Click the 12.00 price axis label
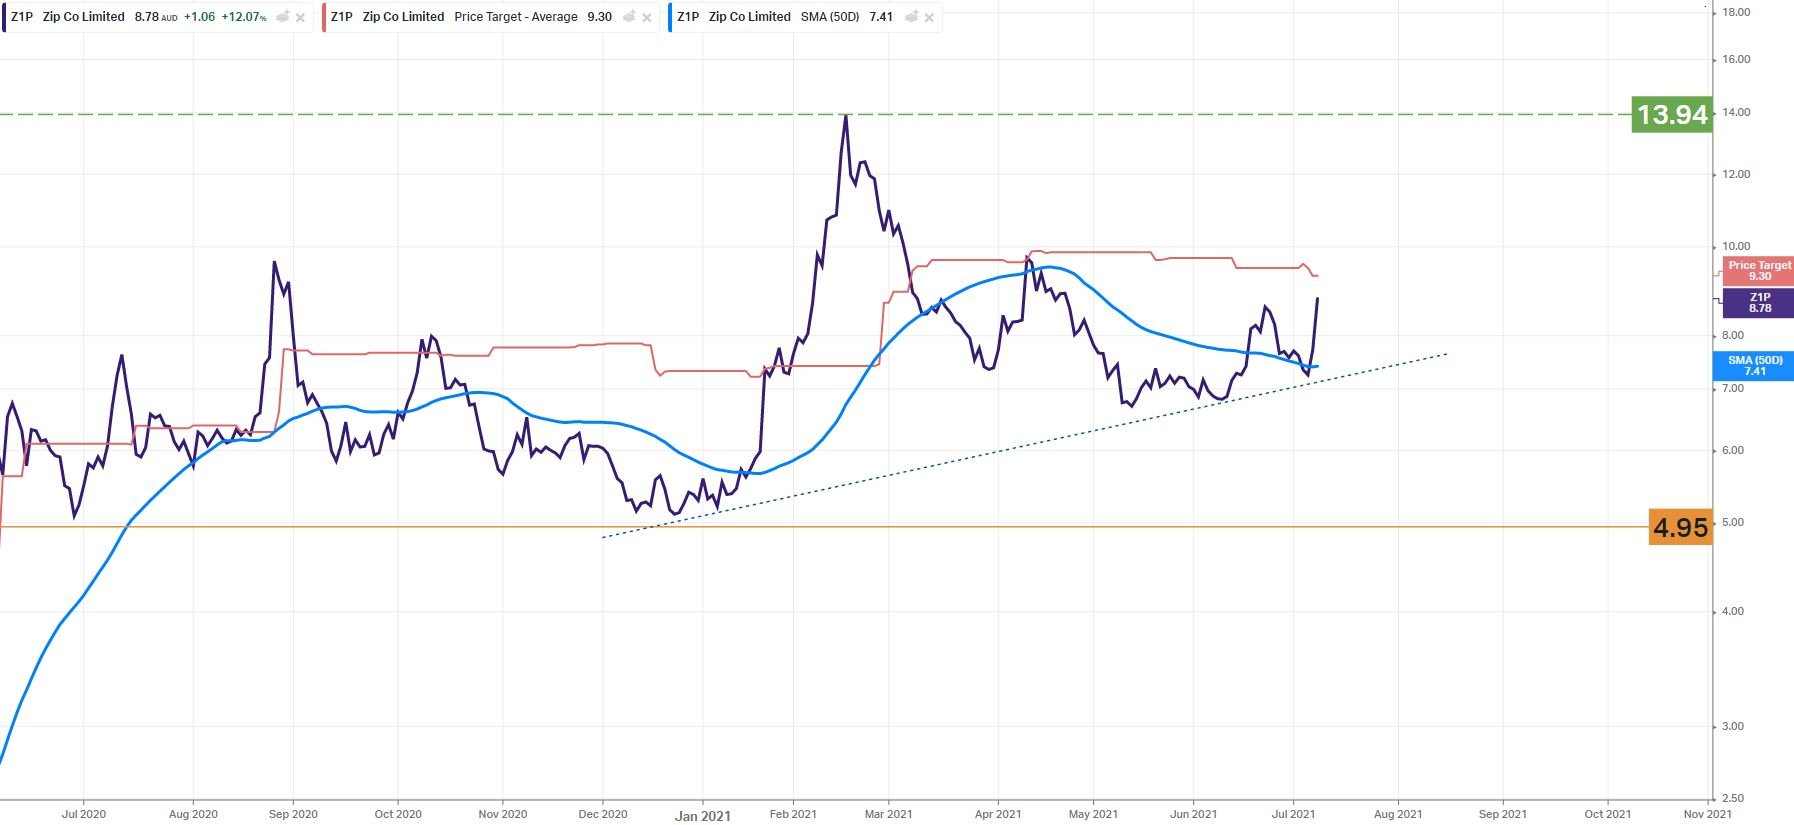1794x825 pixels. point(1736,174)
